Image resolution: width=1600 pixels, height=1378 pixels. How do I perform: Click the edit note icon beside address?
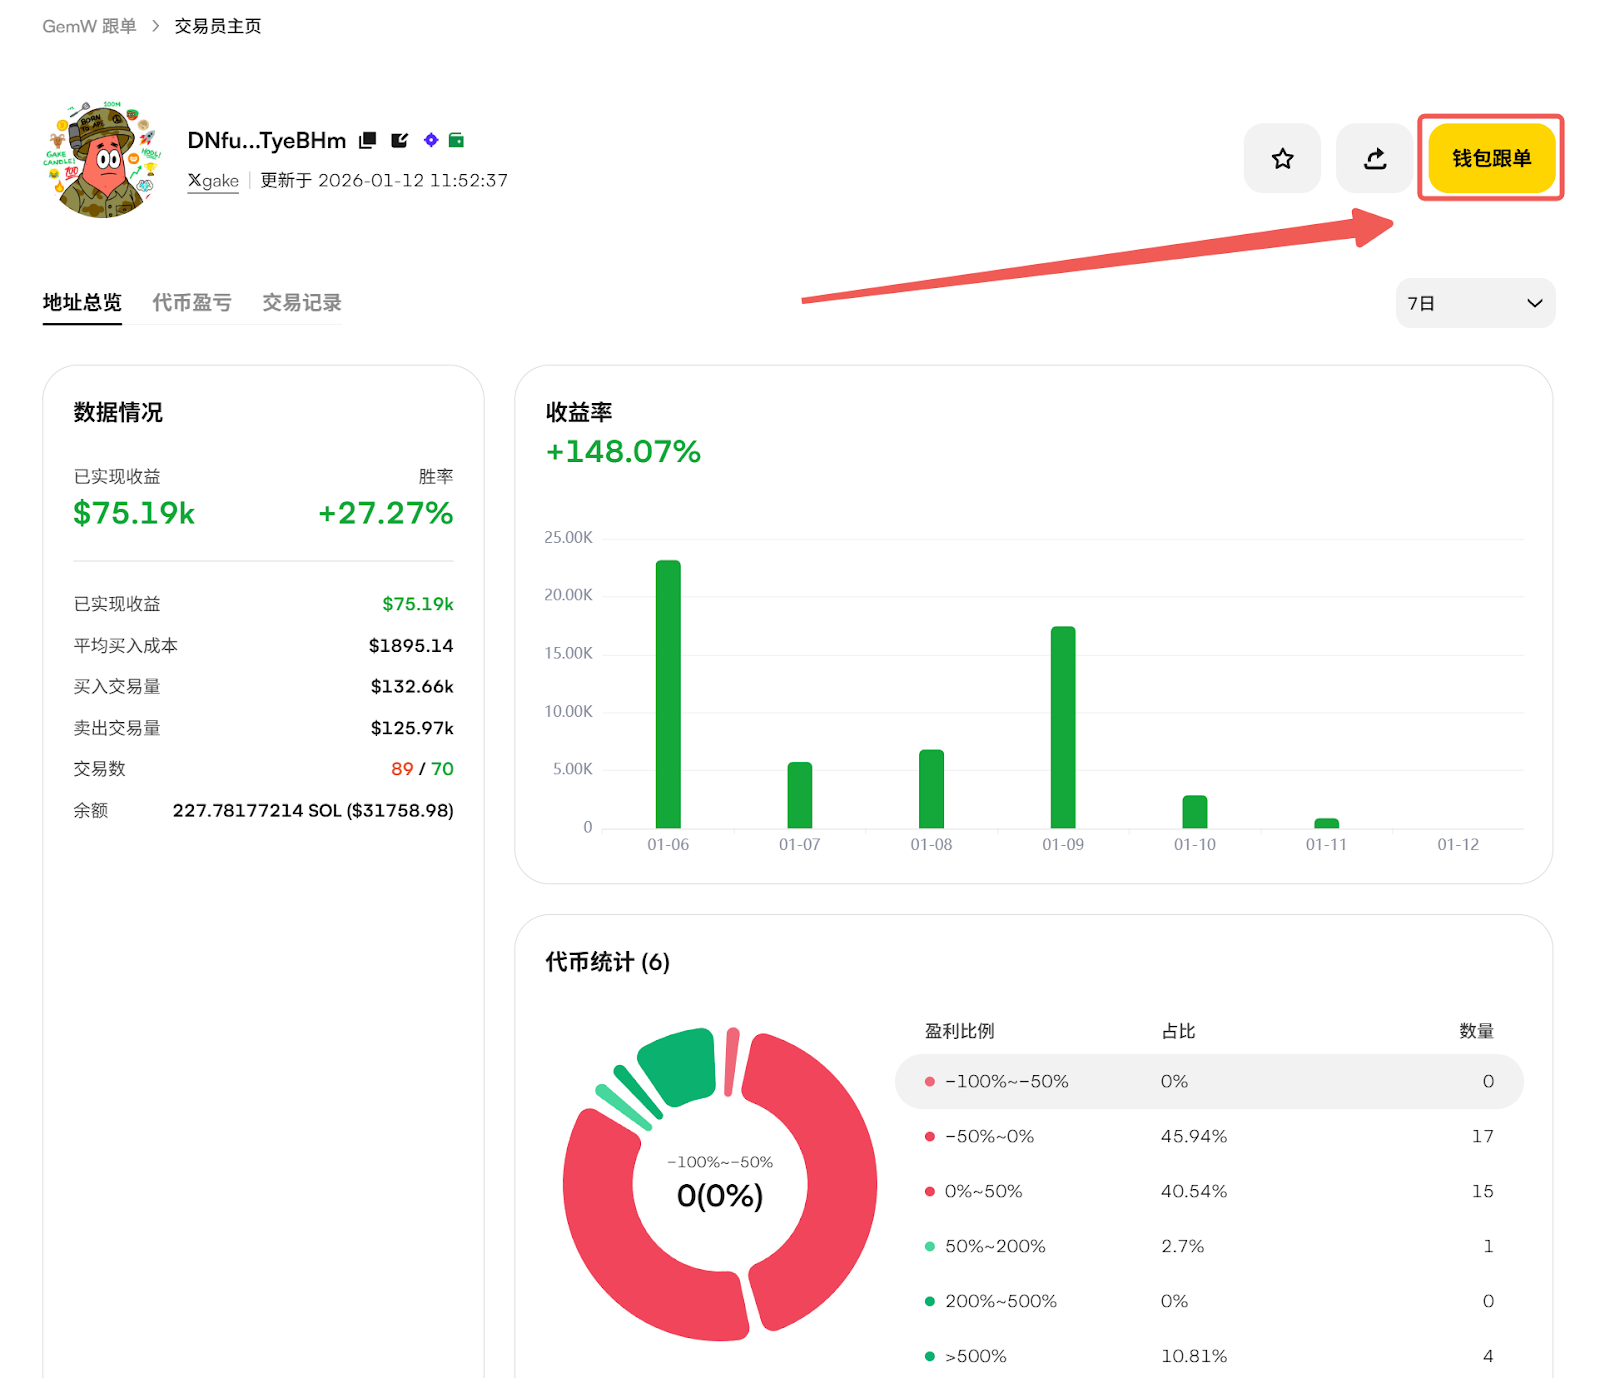399,140
